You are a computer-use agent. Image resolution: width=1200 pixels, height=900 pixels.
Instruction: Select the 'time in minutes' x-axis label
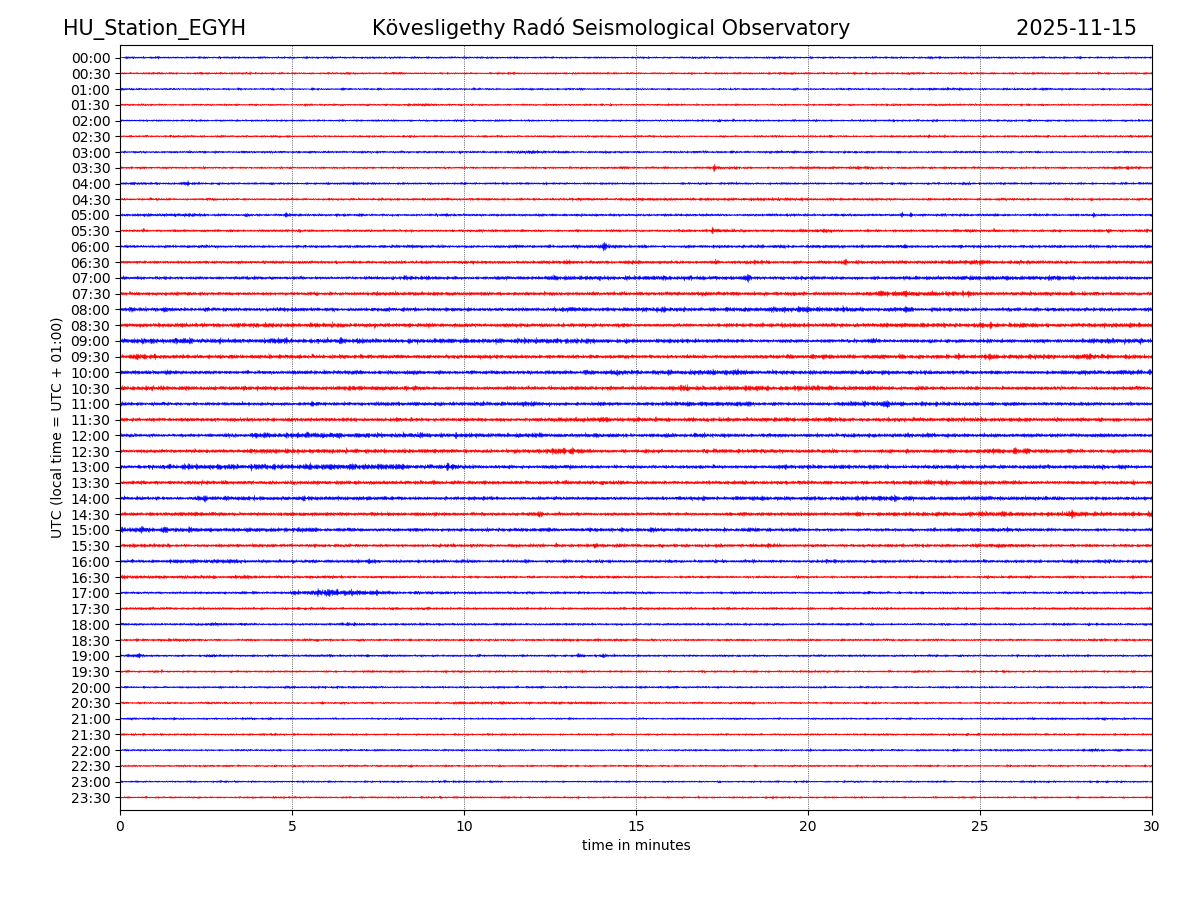coord(636,846)
